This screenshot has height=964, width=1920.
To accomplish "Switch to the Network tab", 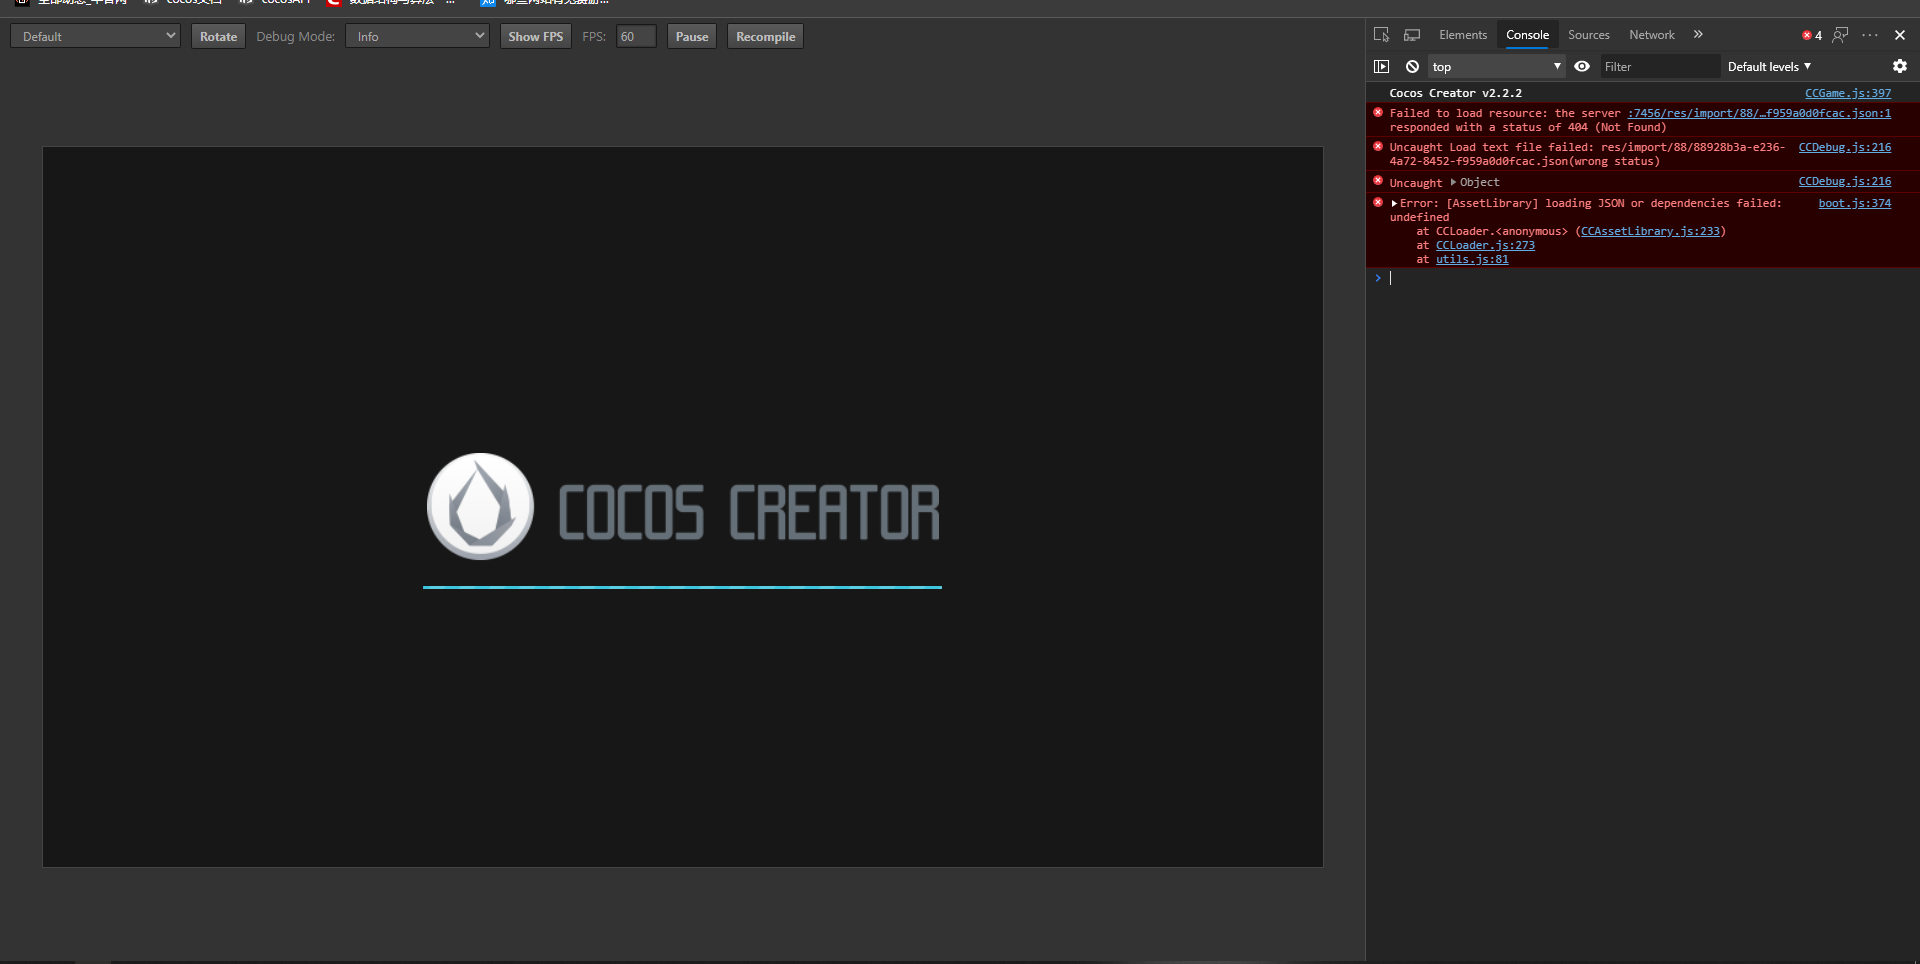I will (x=1651, y=35).
